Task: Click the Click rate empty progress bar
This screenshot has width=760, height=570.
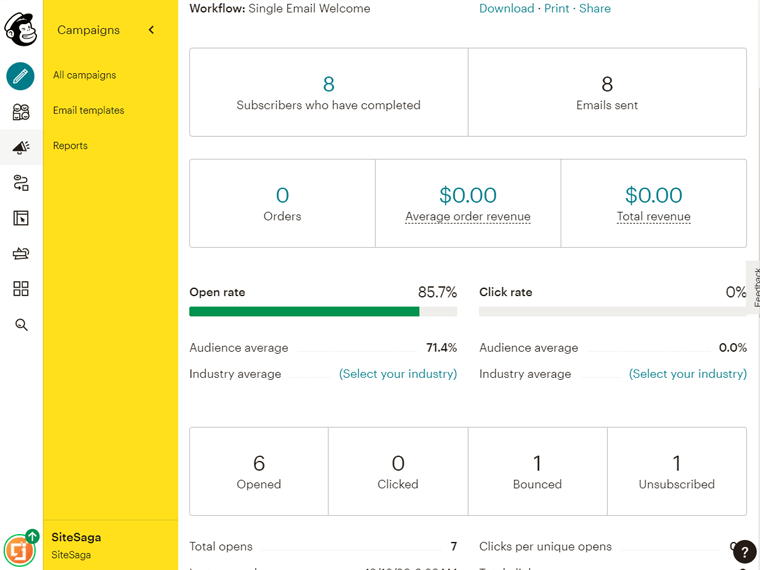Action: [x=613, y=312]
